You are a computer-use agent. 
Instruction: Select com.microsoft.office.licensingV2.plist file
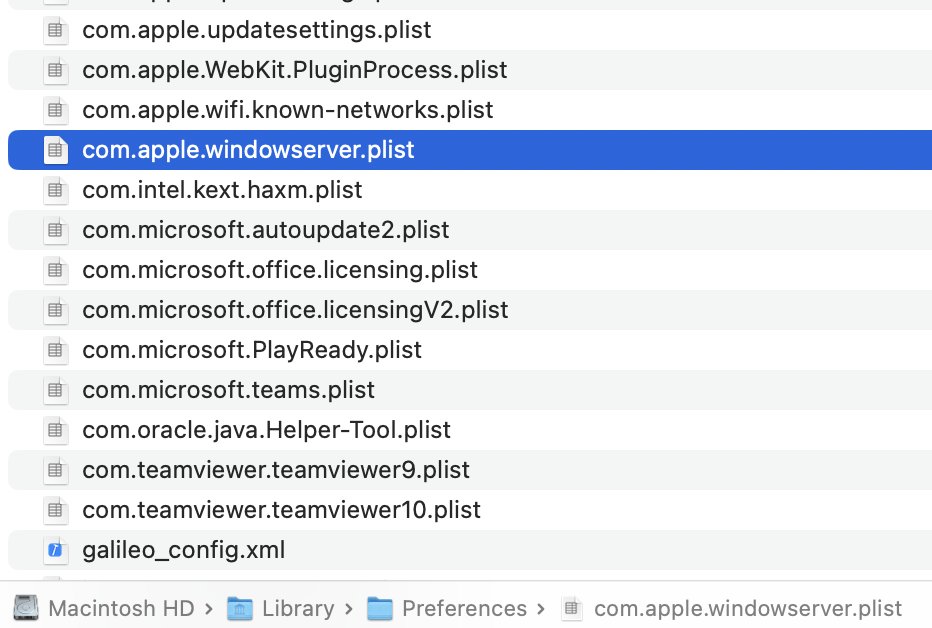(295, 310)
